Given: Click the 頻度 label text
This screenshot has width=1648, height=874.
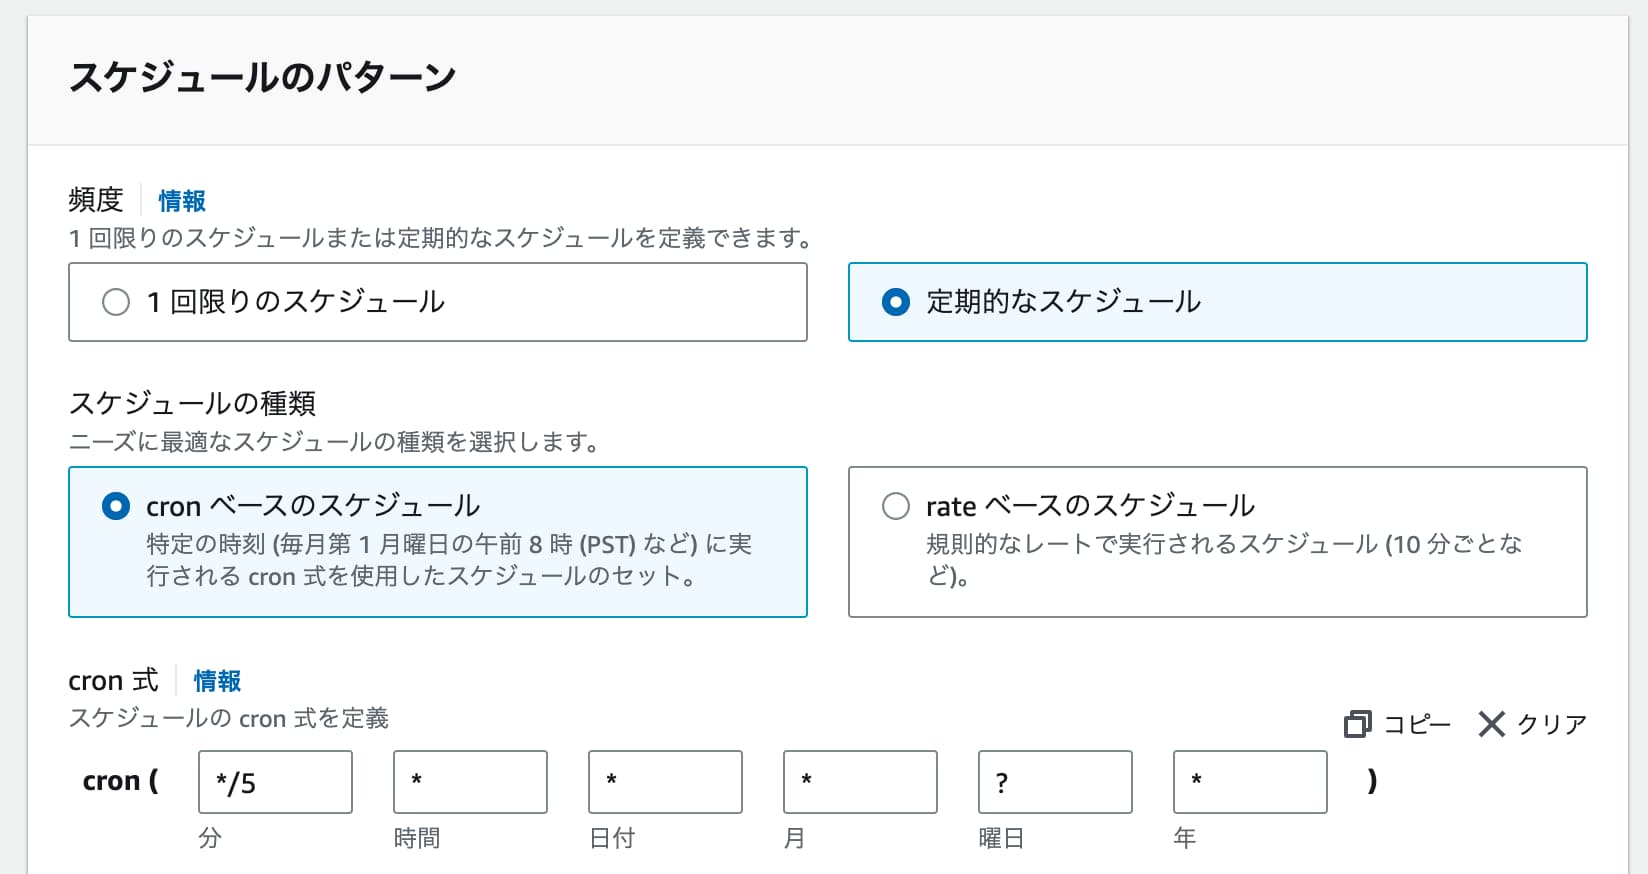Looking at the screenshot, I should [x=96, y=200].
